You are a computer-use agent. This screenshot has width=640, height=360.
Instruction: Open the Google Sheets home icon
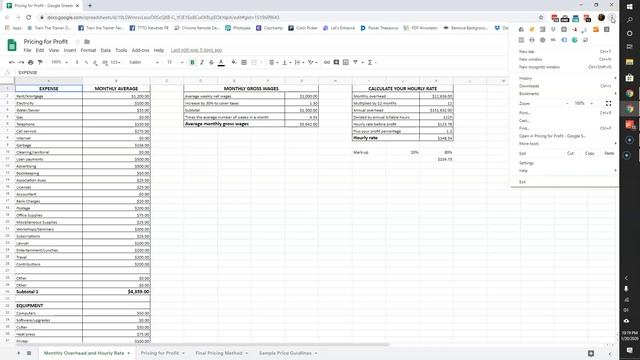(x=12, y=45)
